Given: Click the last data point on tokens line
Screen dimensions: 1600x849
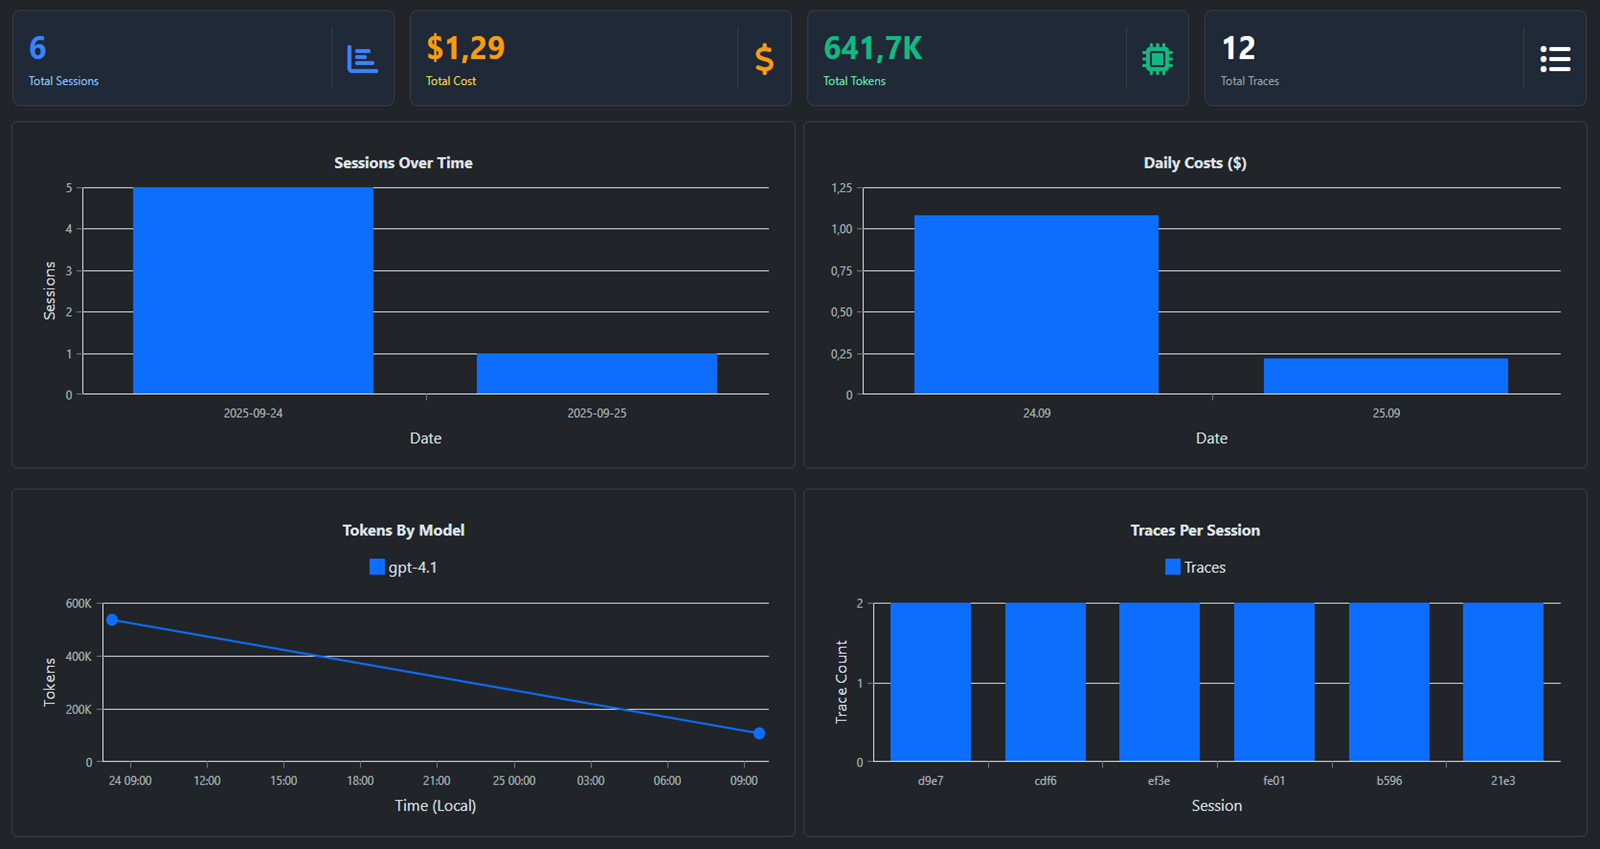Looking at the screenshot, I should 759,733.
